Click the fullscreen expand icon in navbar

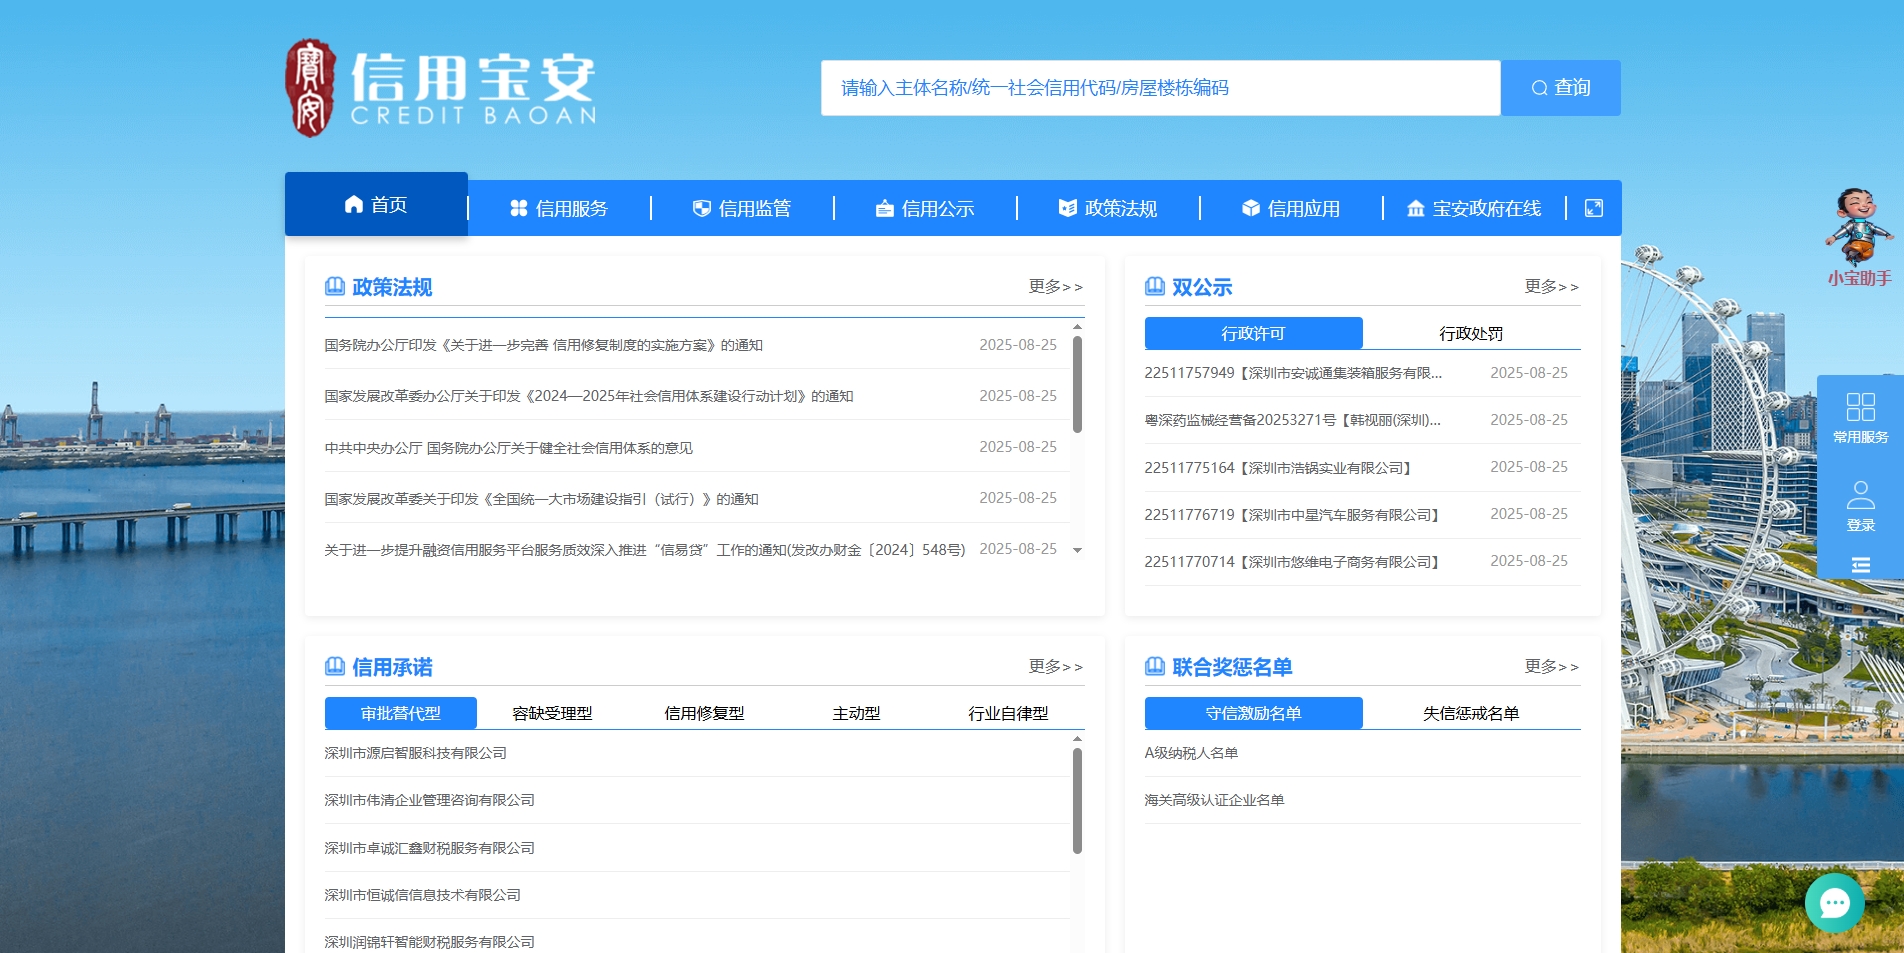[1594, 208]
